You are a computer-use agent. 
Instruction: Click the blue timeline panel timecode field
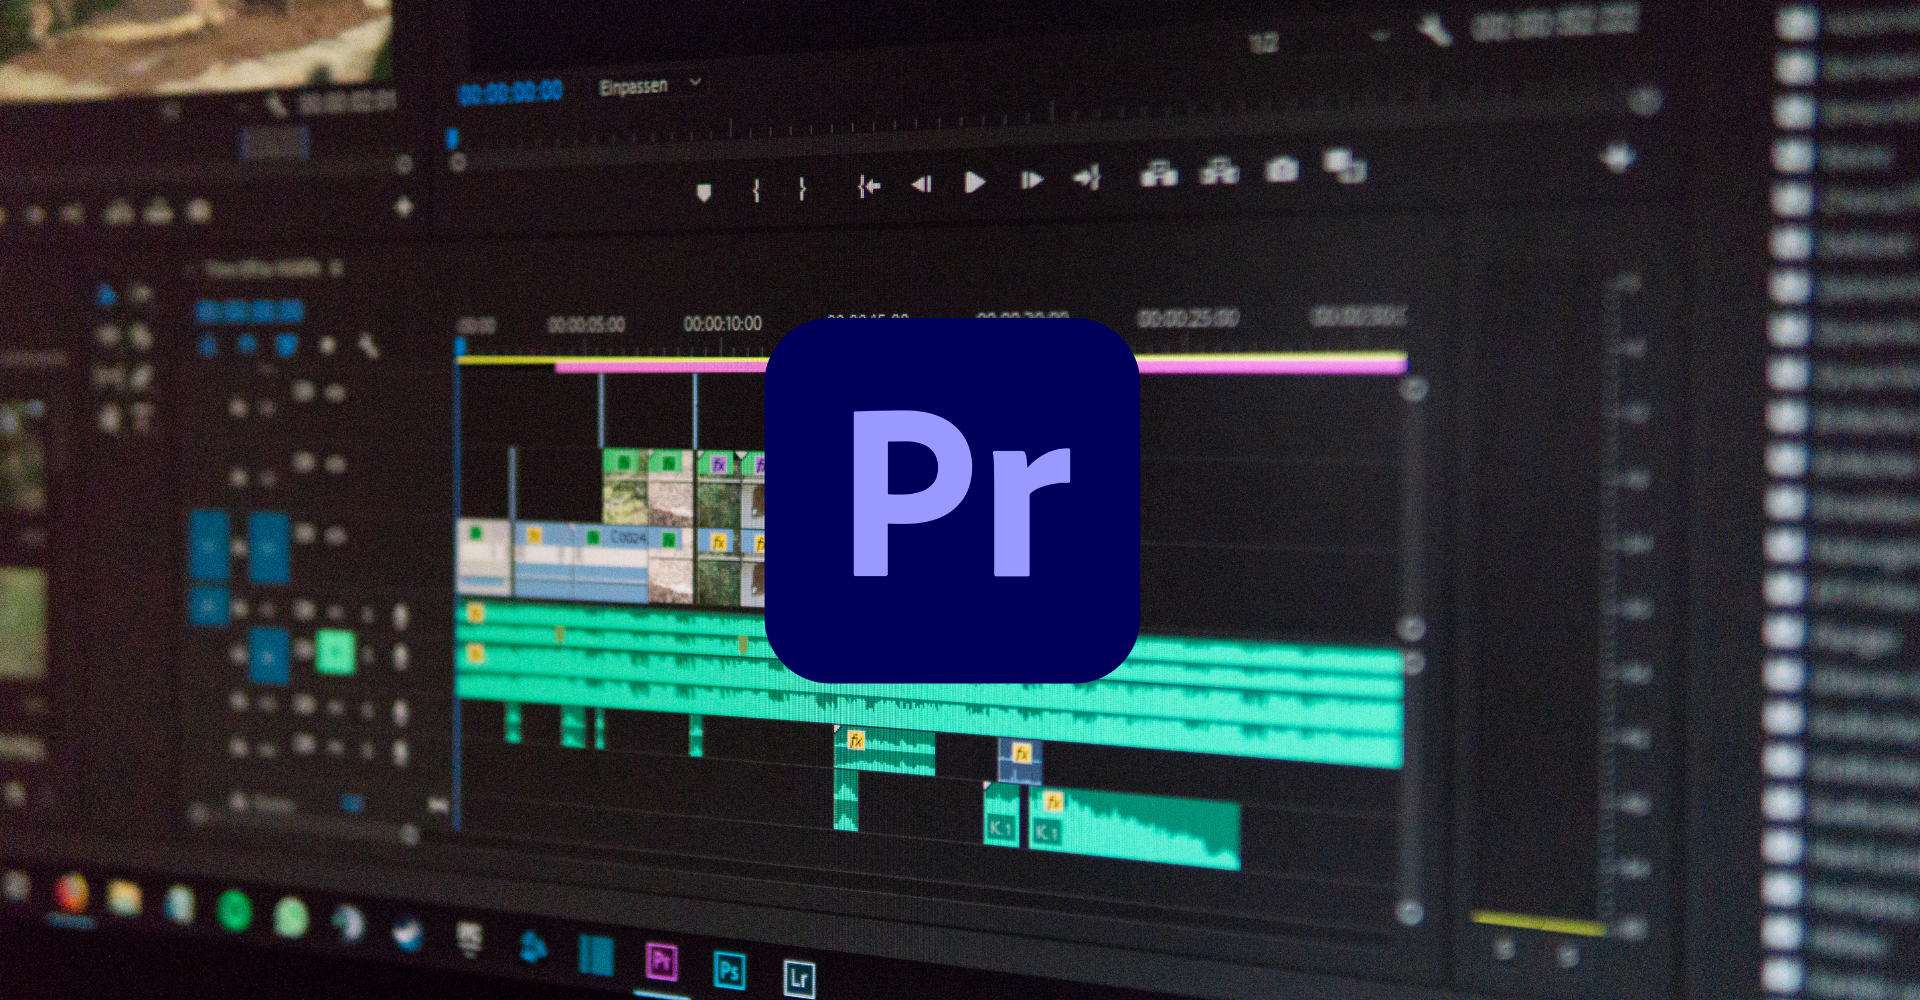pyautogui.click(x=249, y=312)
